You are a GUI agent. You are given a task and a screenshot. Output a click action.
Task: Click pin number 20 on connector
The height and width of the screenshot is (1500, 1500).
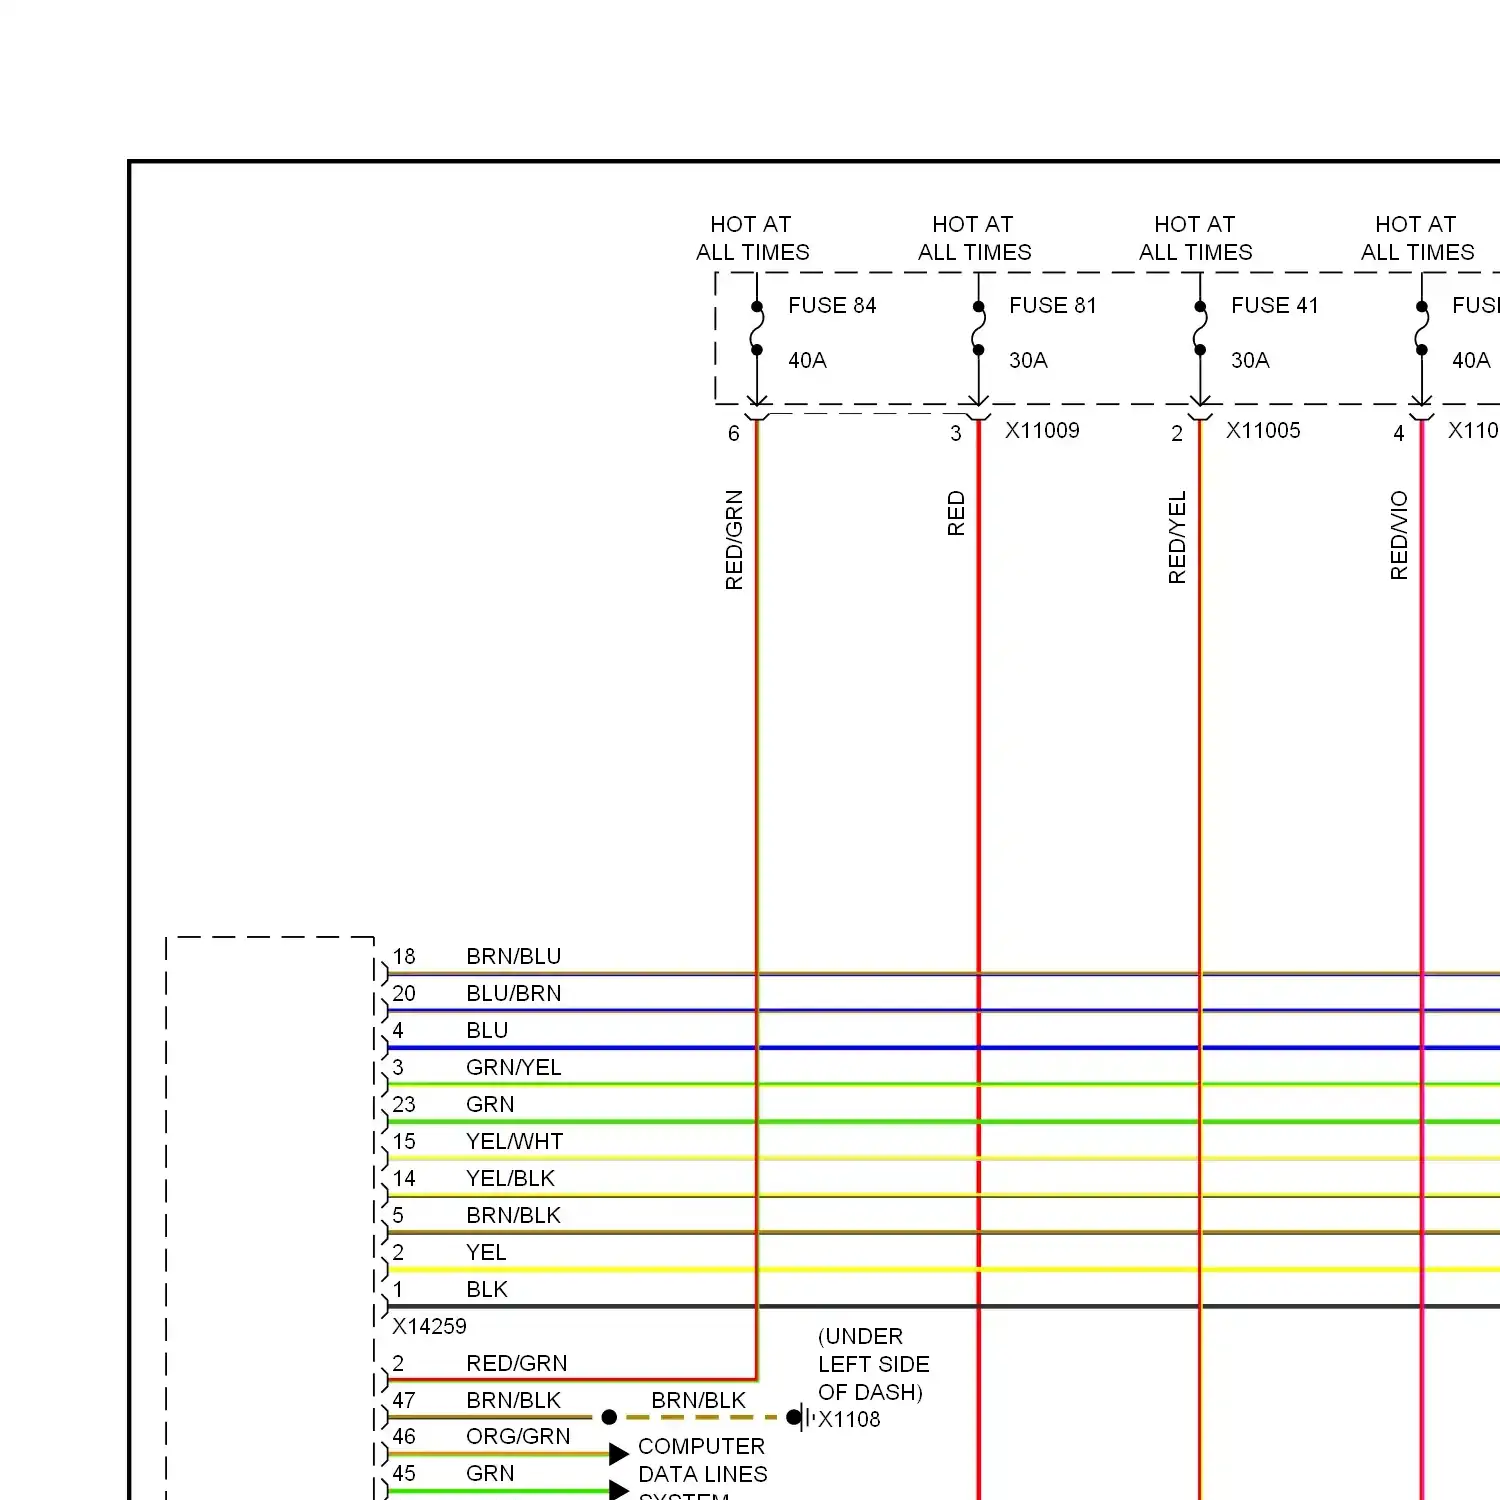click(404, 993)
